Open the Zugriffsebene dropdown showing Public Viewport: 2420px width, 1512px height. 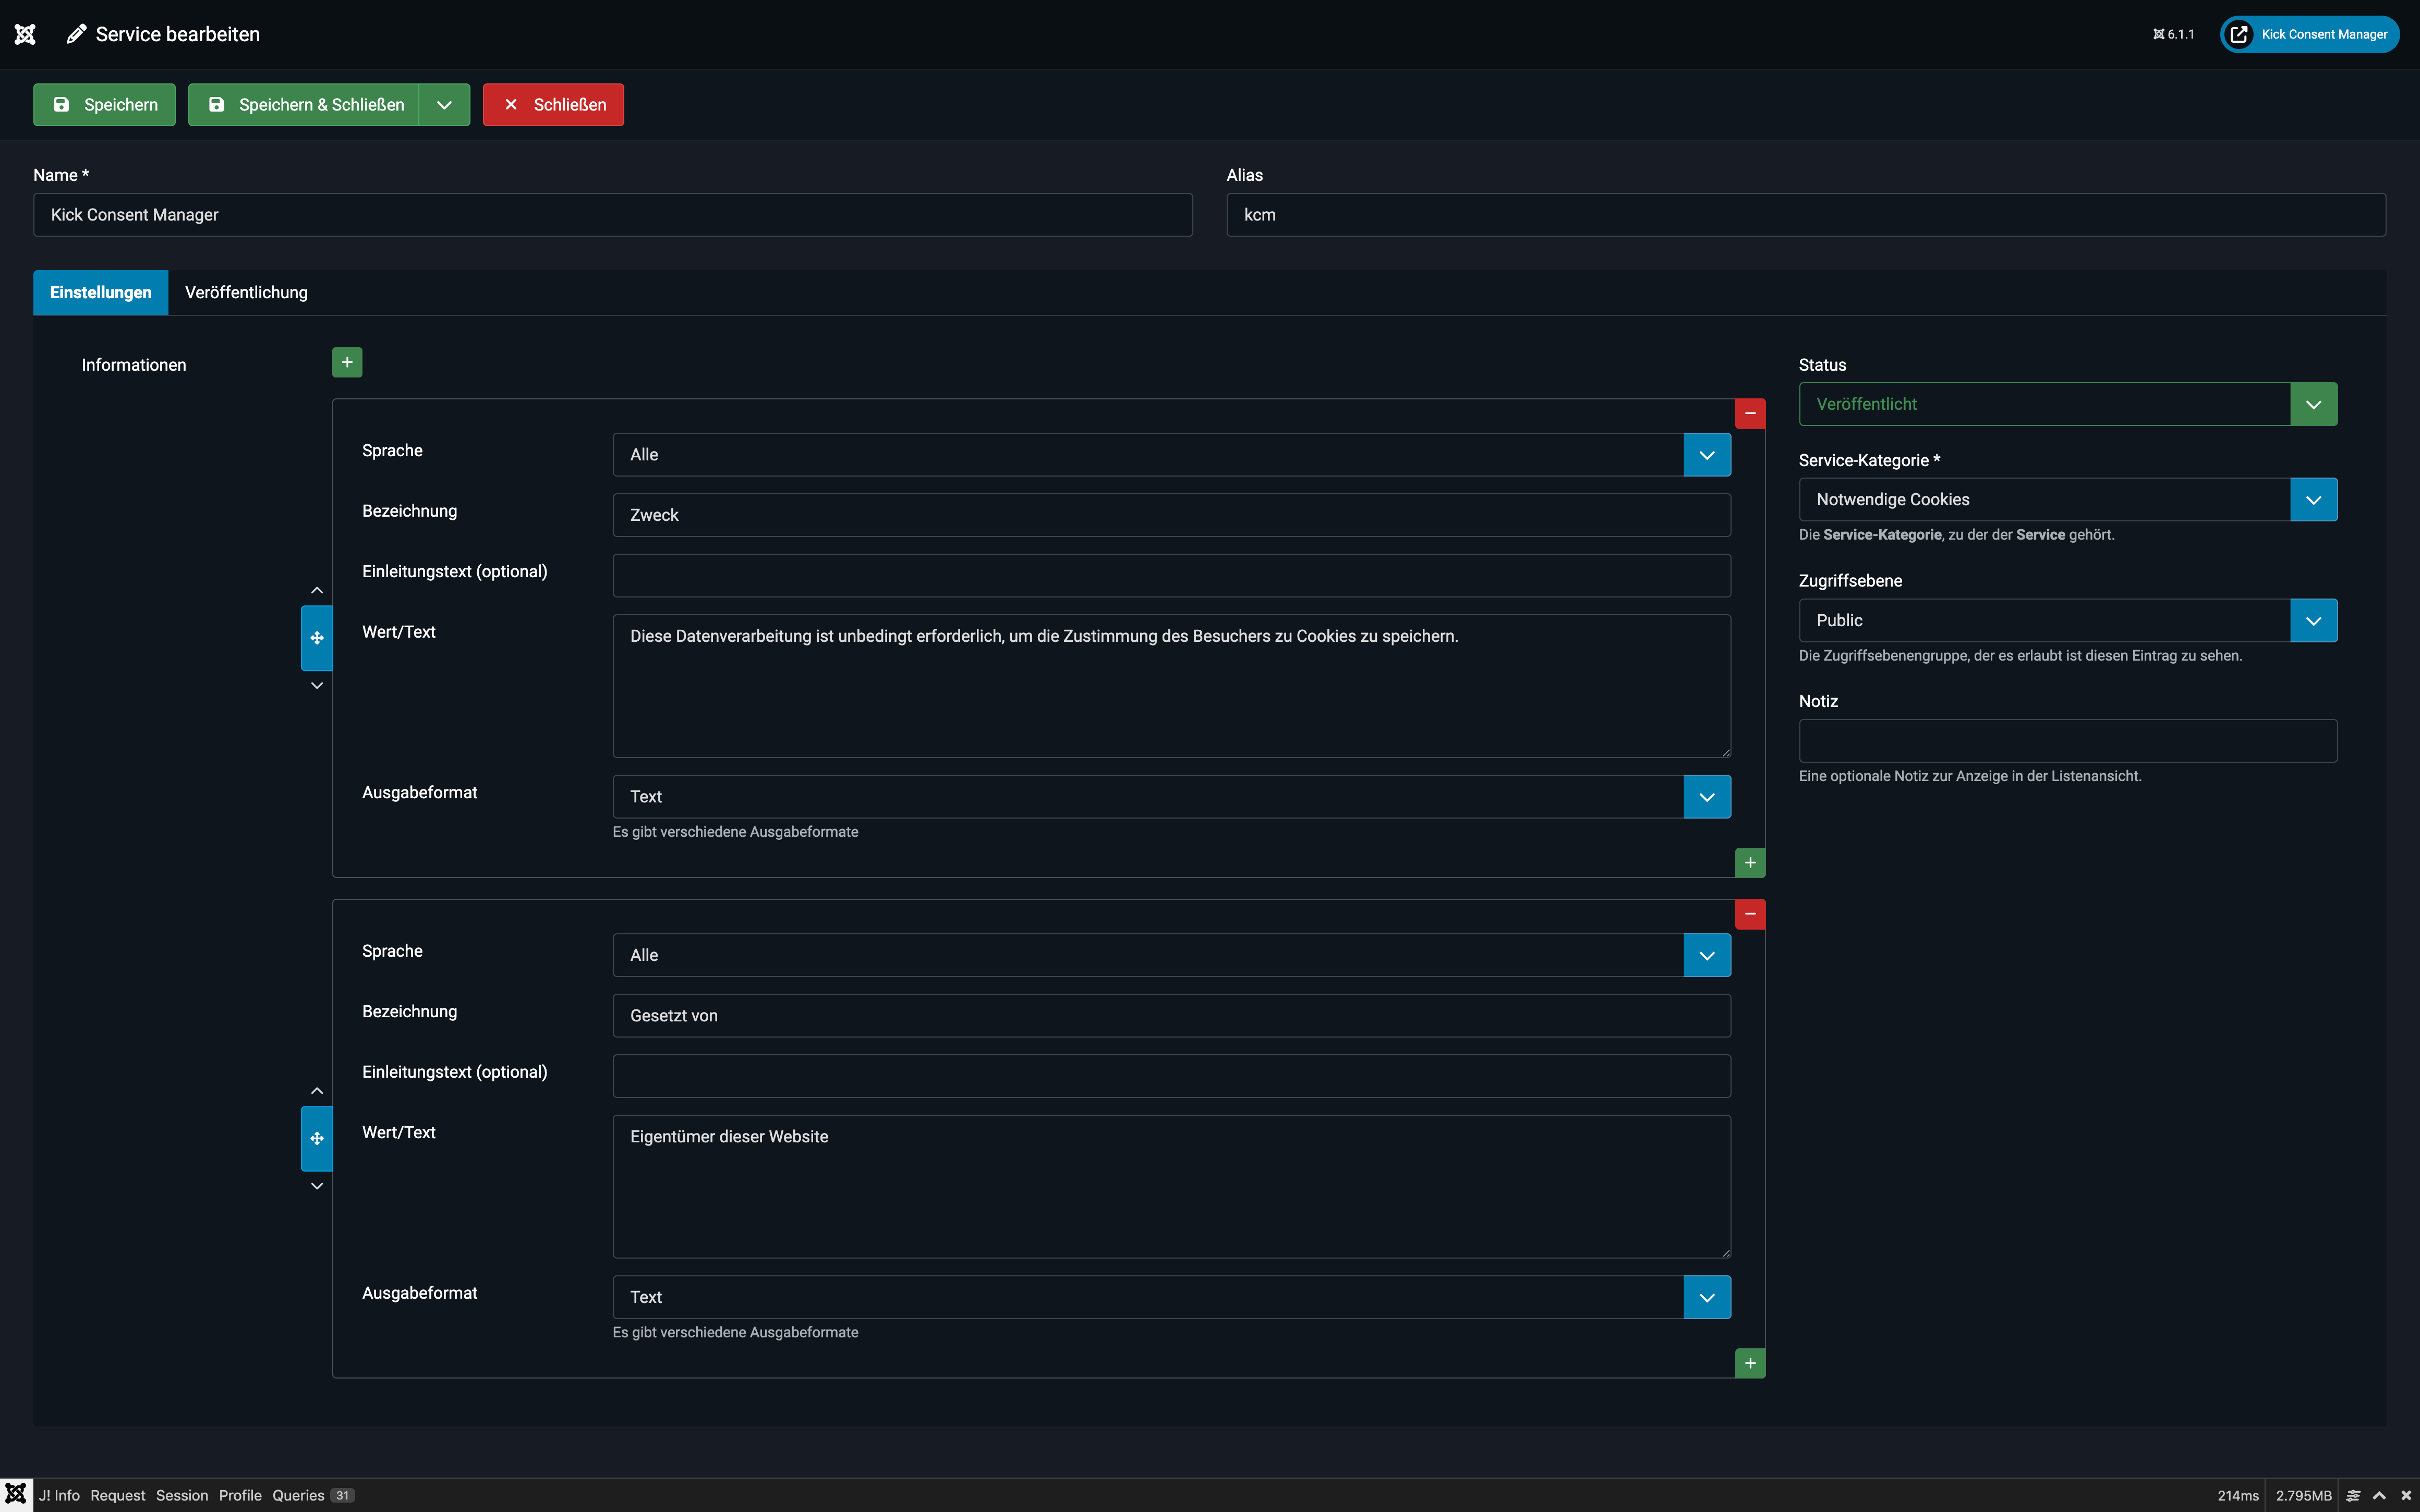(2068, 620)
